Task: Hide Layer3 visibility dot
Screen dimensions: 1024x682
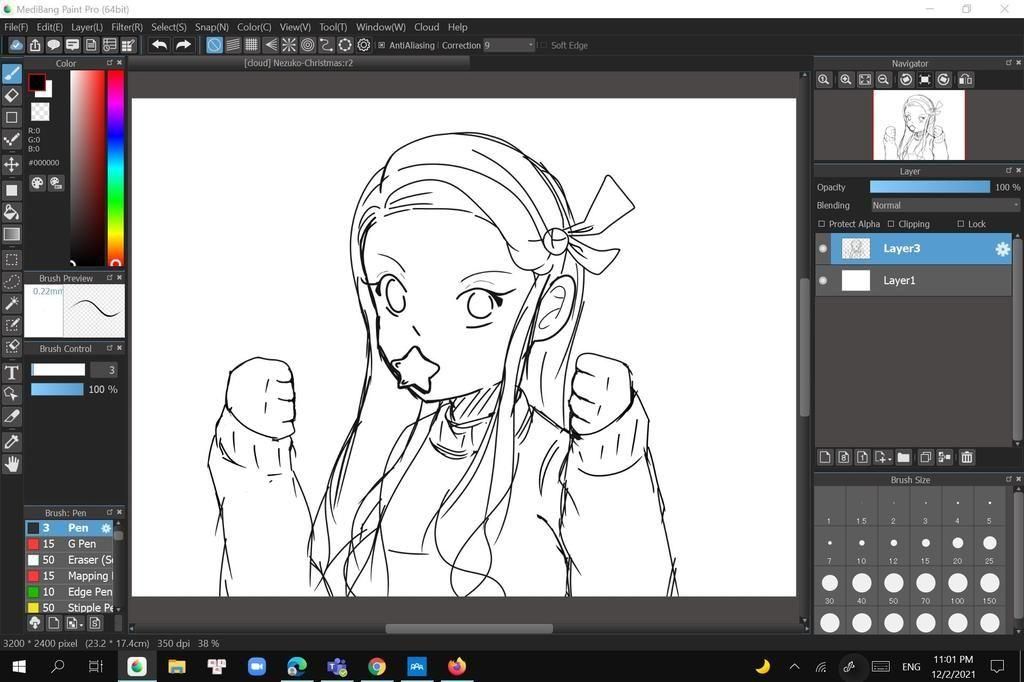Action: (x=823, y=248)
